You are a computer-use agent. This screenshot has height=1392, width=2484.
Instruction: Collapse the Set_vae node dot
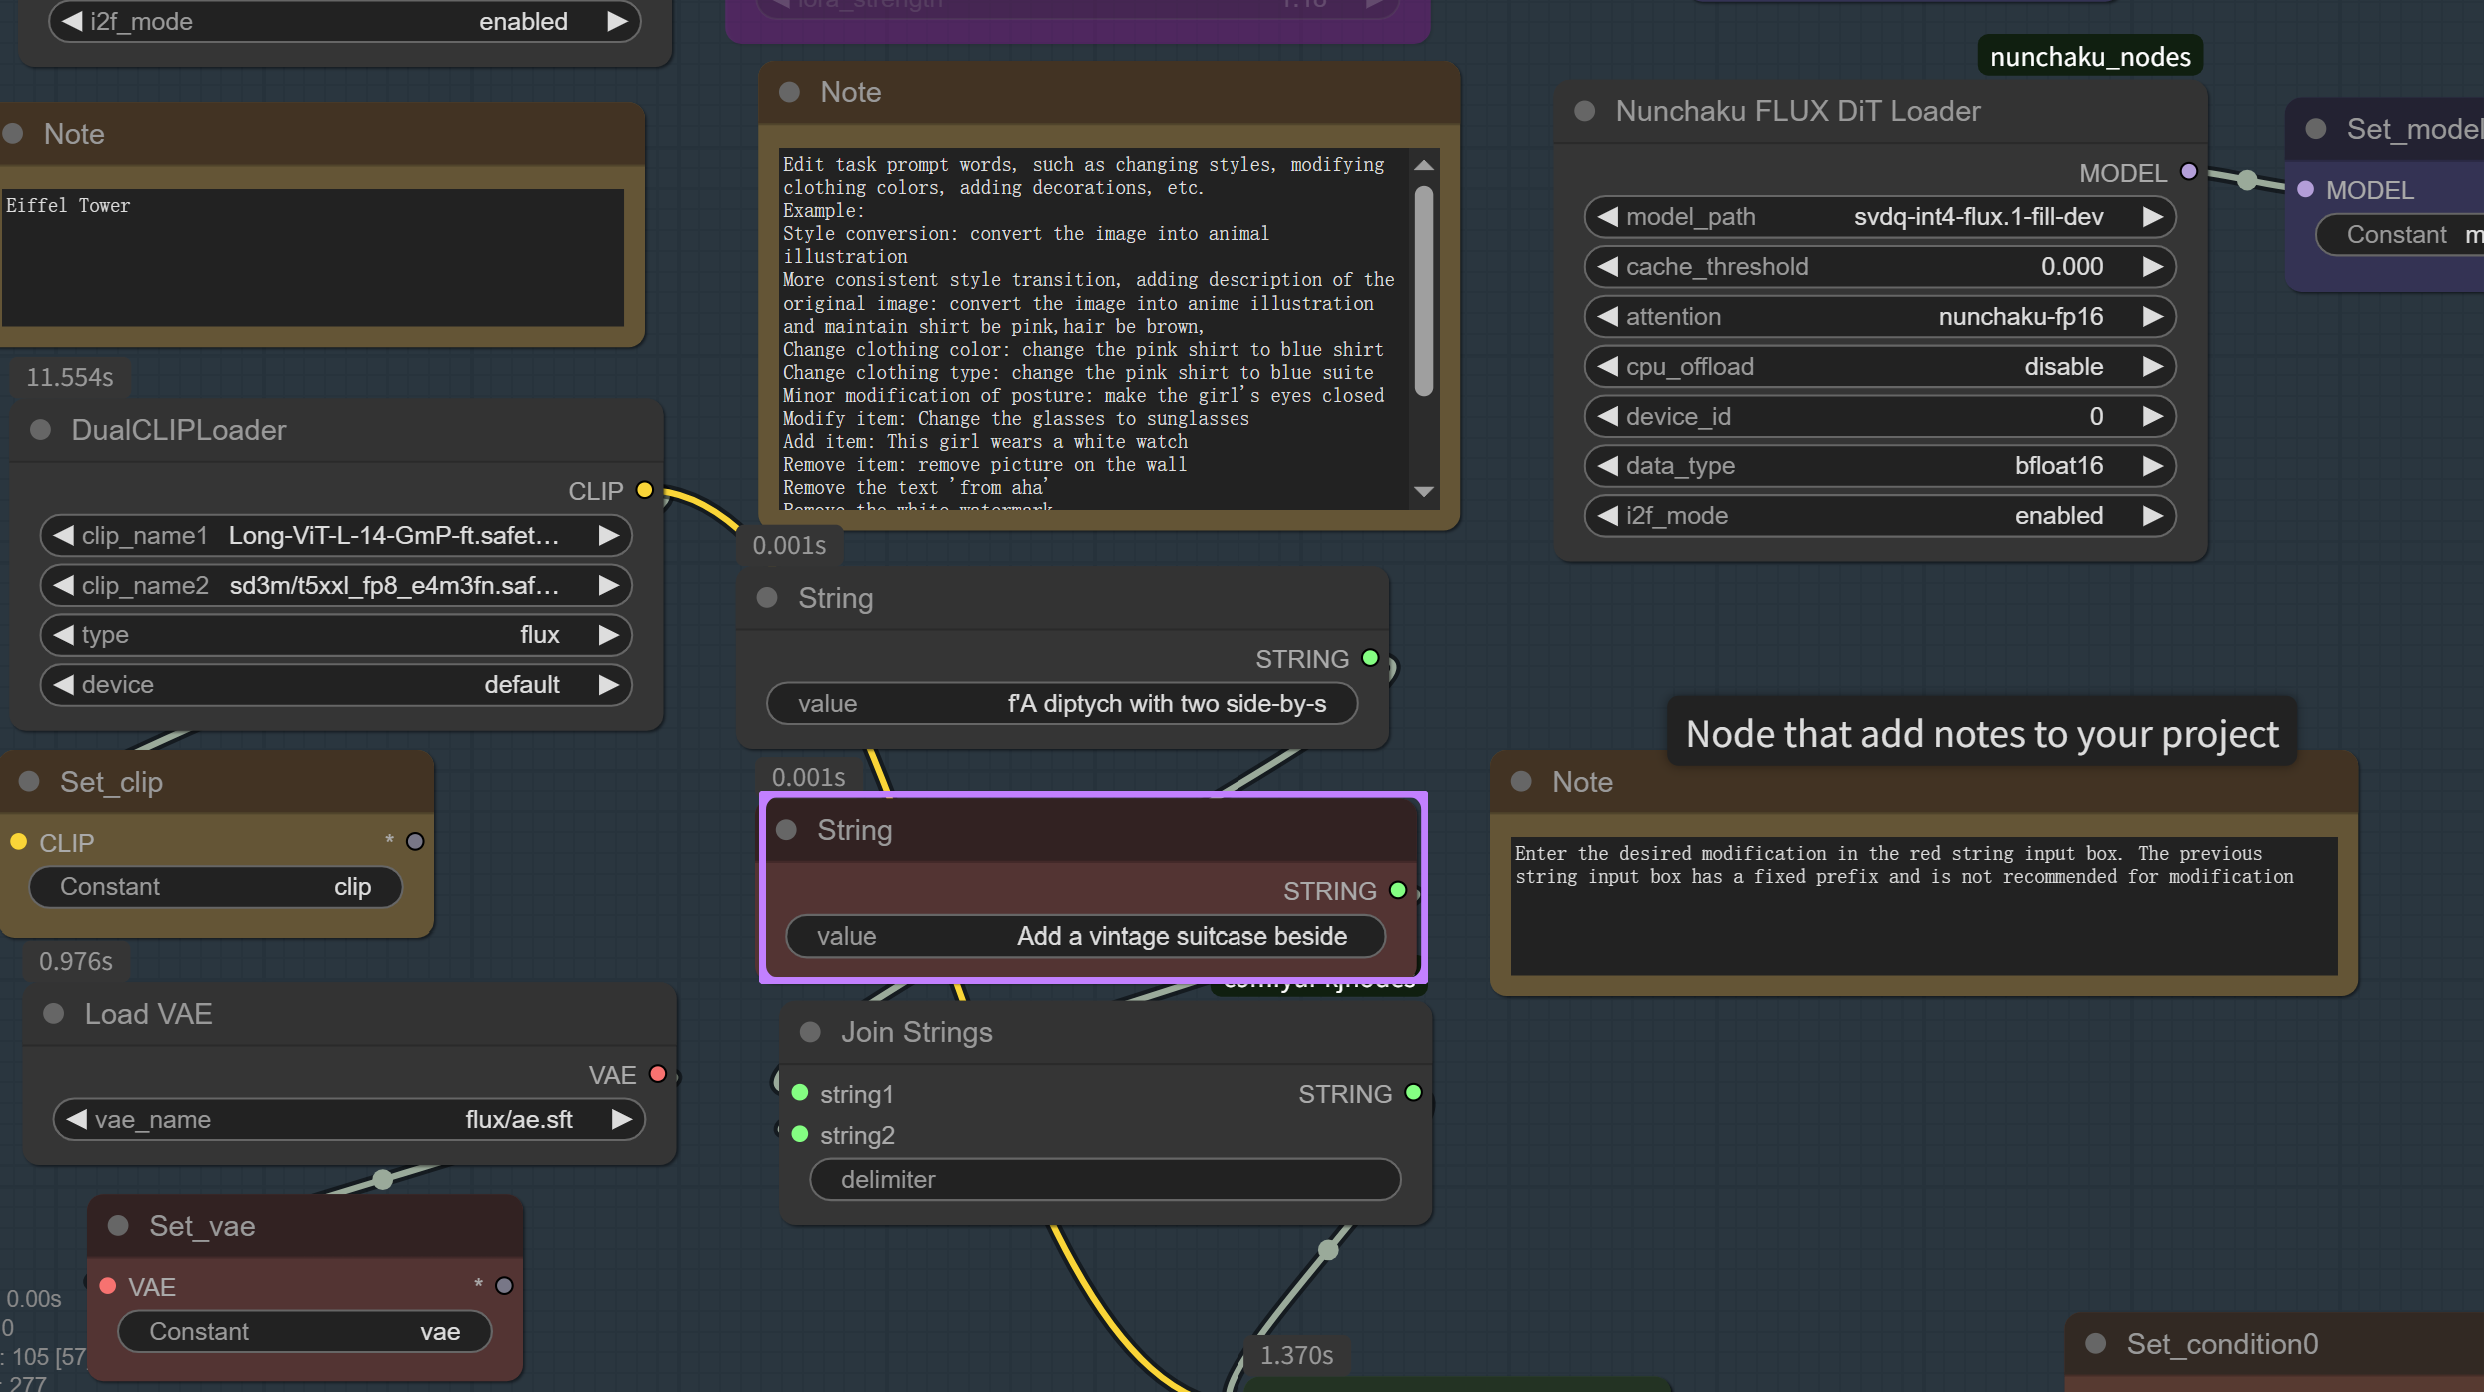[118, 1226]
